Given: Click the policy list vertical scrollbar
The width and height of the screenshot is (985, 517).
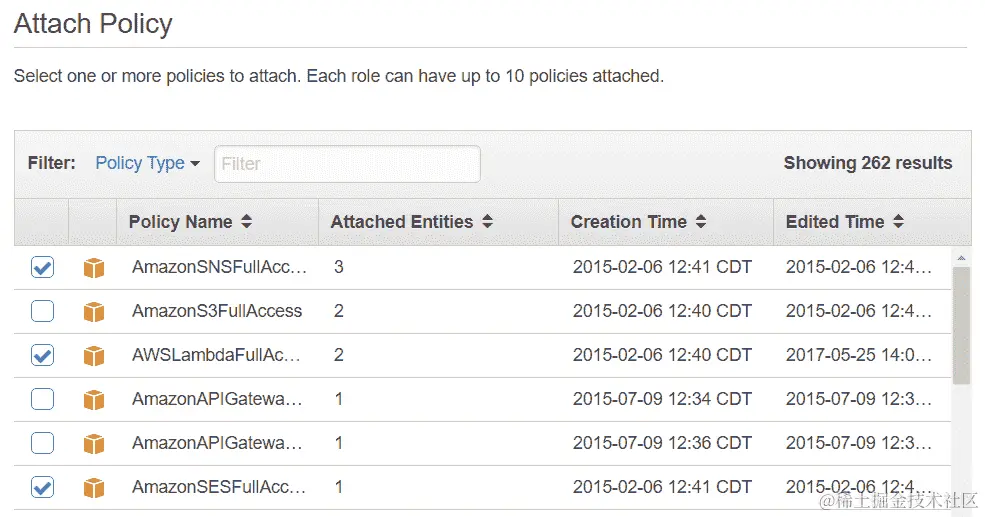Looking at the screenshot, I should click(x=961, y=326).
